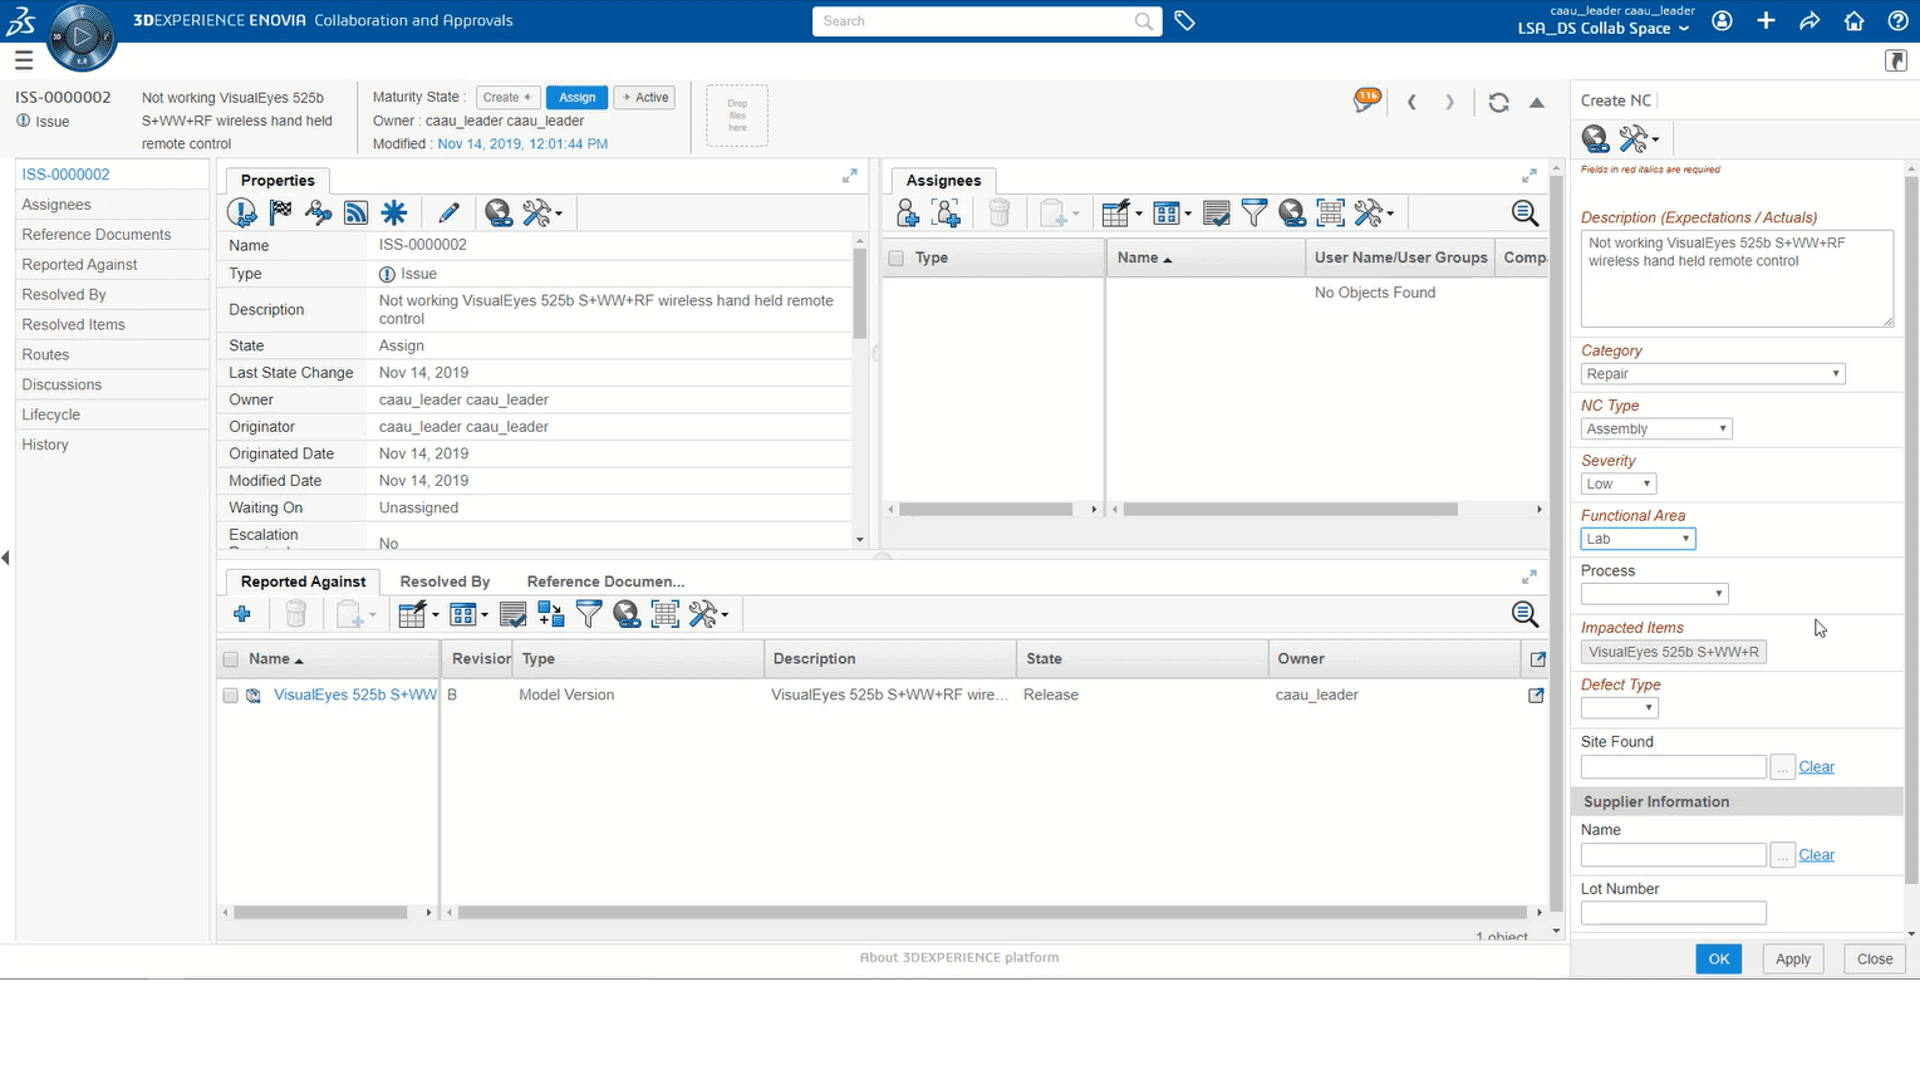The height and width of the screenshot is (1080, 1920).
Task: Click Apply button in Create NC panel
Action: click(x=1792, y=959)
